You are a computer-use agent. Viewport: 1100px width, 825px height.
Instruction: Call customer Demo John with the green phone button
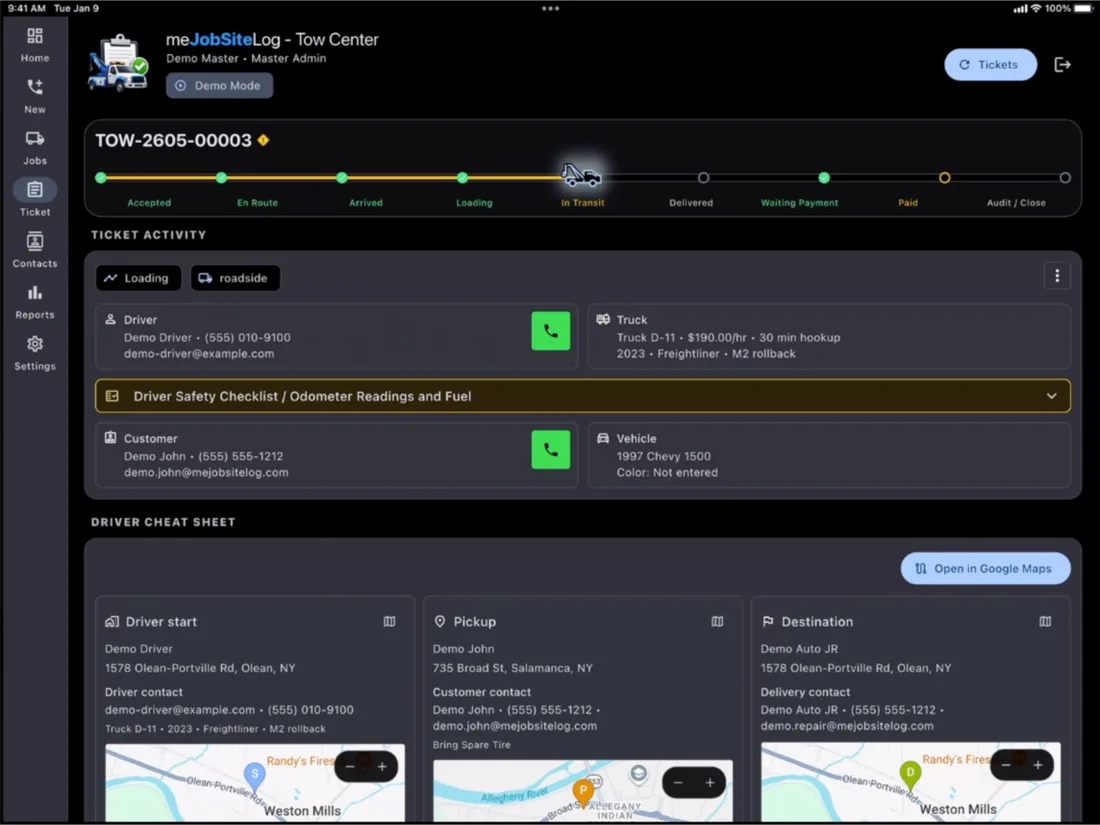click(x=551, y=450)
